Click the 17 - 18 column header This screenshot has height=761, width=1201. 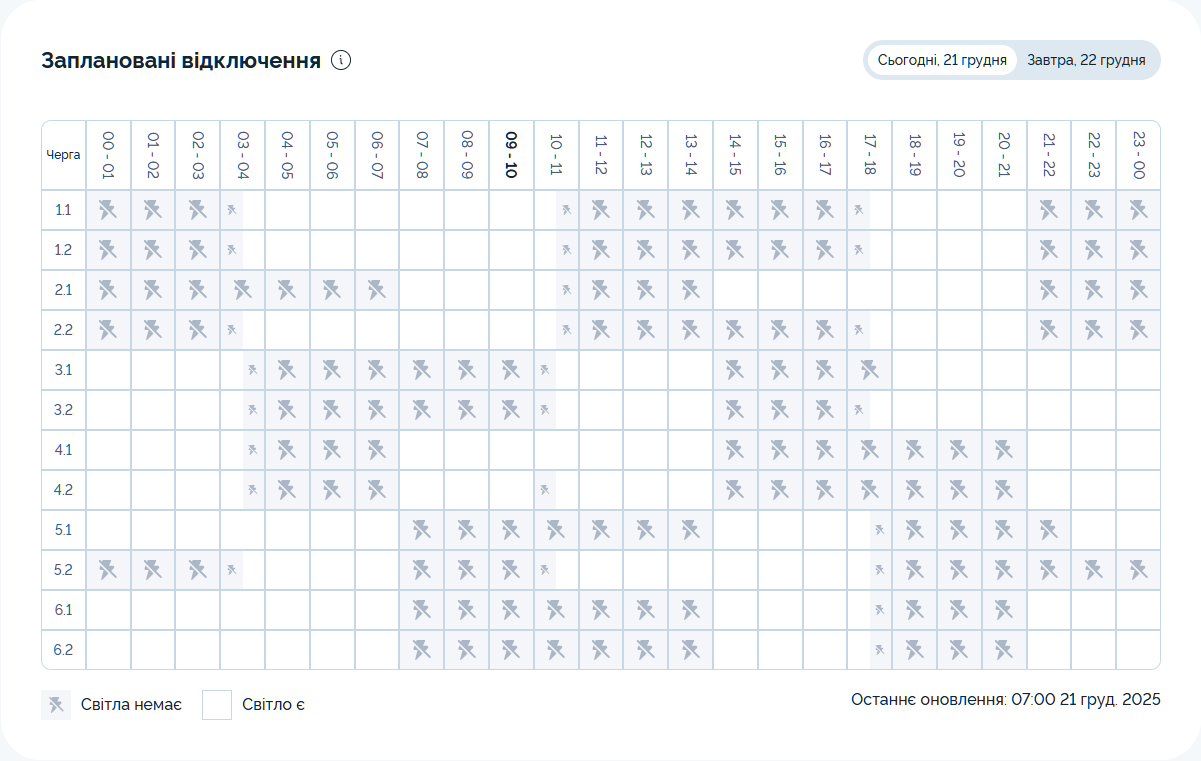tap(870, 155)
